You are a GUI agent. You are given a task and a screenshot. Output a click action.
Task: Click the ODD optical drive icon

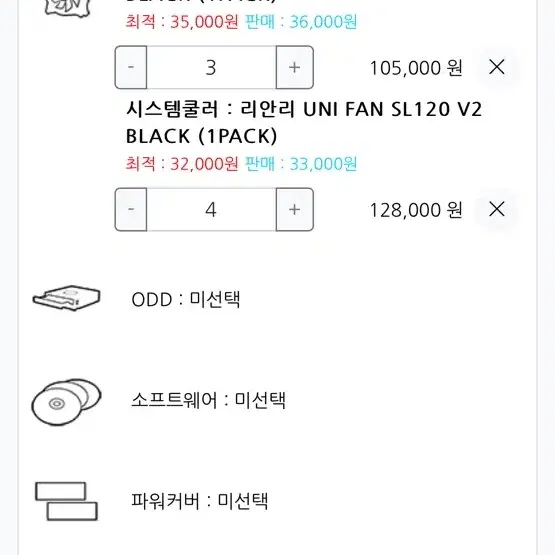[67, 298]
